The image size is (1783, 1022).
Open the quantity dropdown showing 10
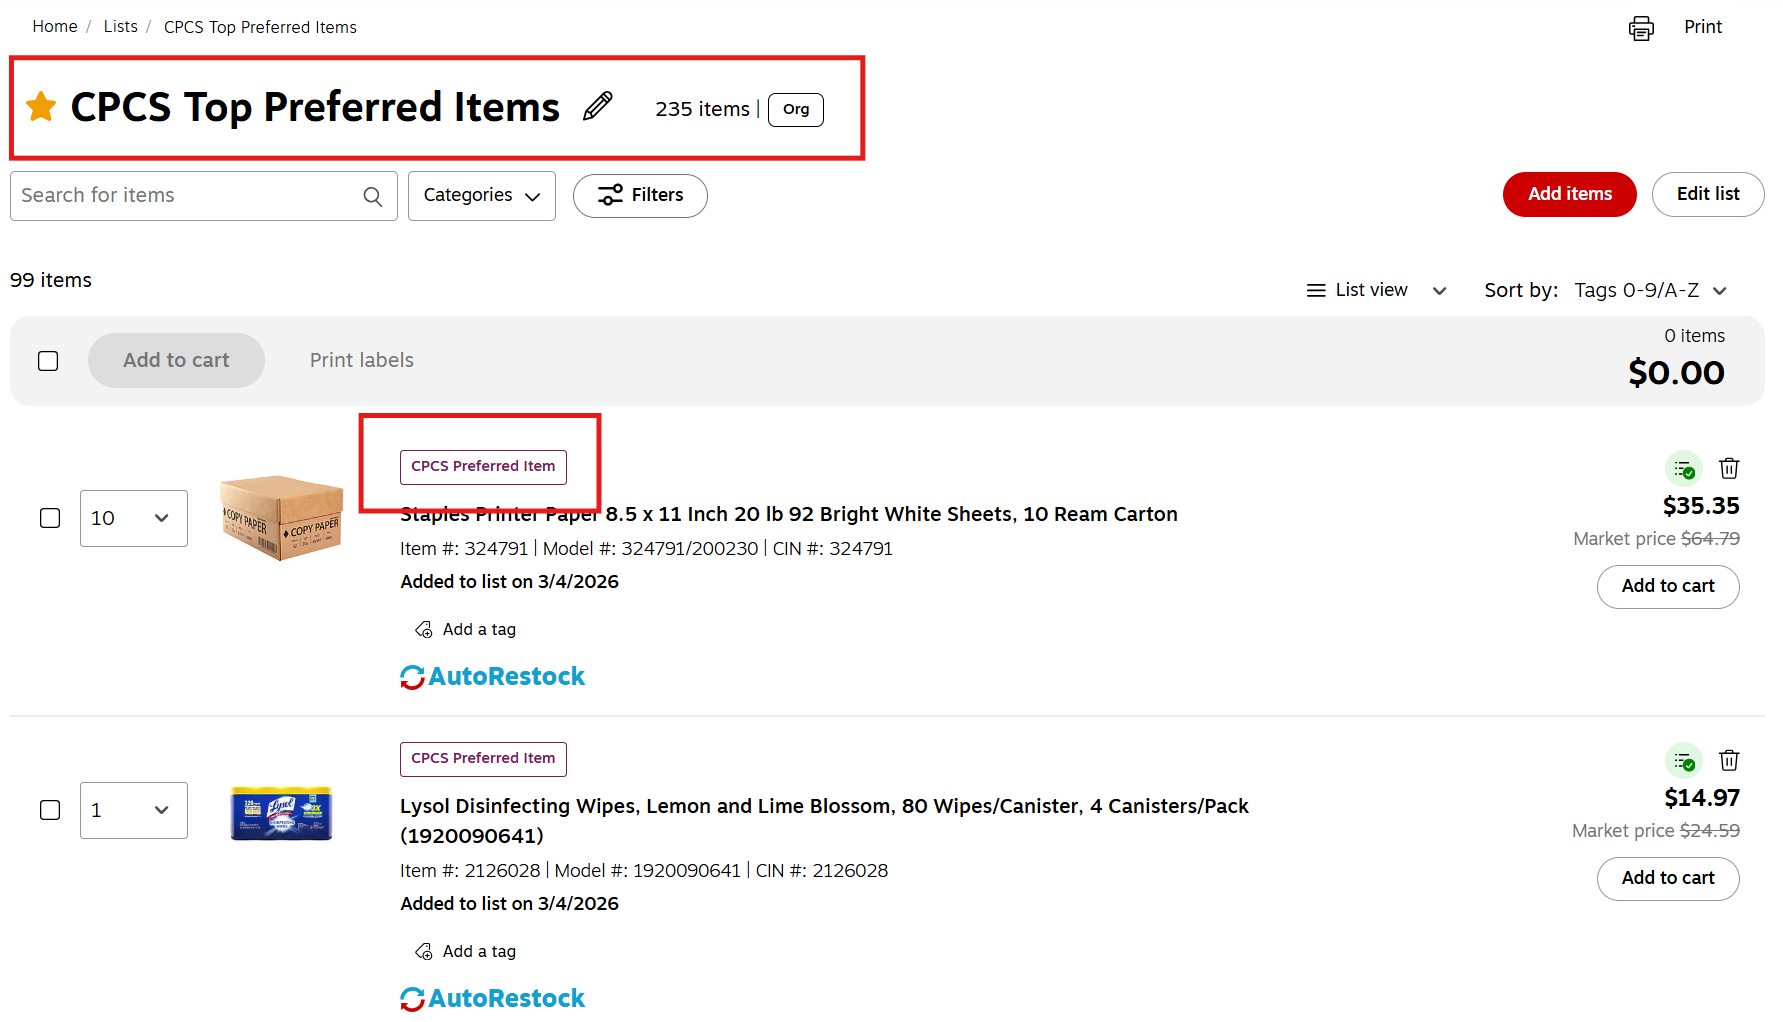[134, 518]
